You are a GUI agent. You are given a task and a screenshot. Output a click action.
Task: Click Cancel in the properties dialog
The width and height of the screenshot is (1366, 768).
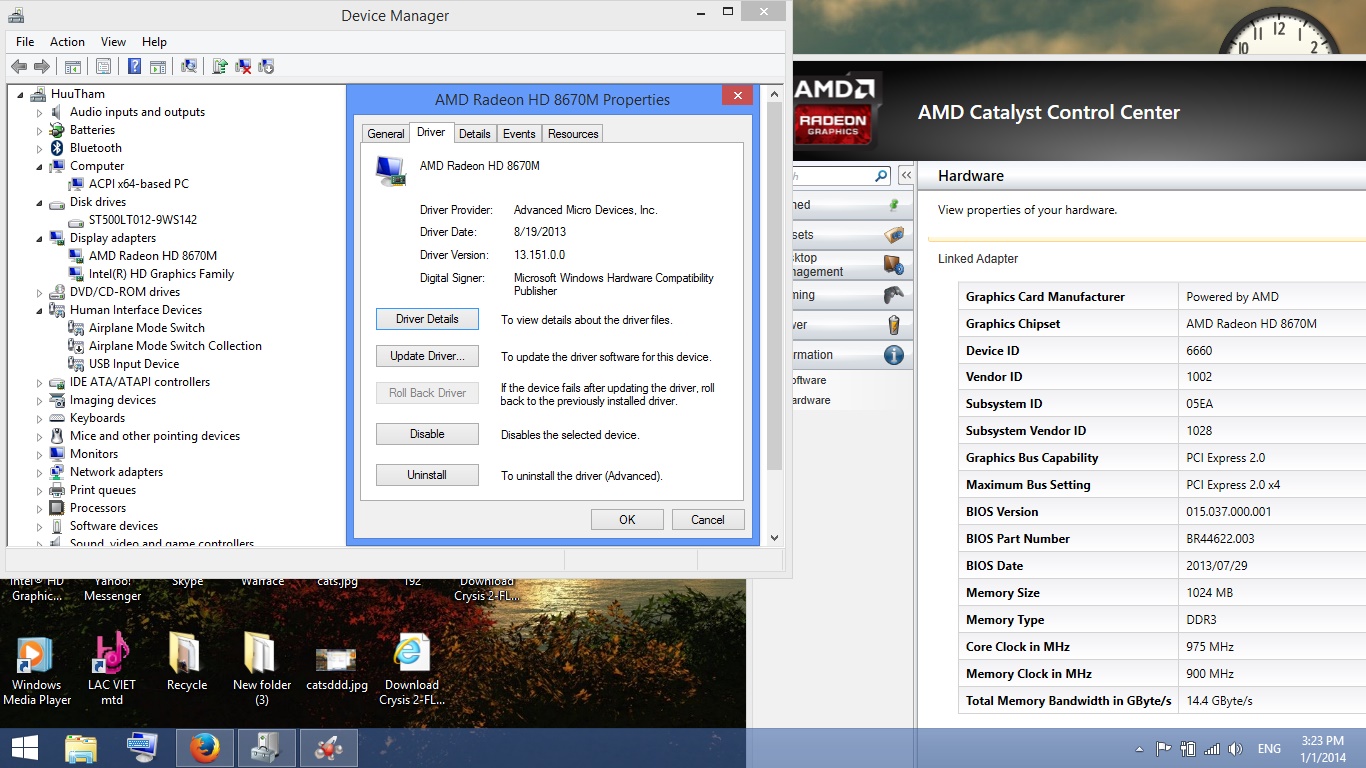click(x=707, y=519)
